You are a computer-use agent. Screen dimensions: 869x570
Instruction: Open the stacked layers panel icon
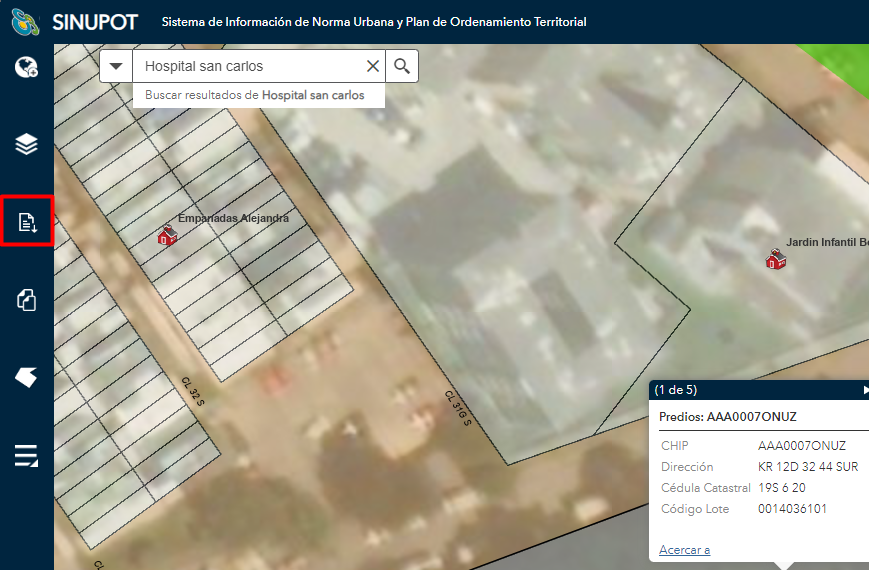tap(26, 144)
